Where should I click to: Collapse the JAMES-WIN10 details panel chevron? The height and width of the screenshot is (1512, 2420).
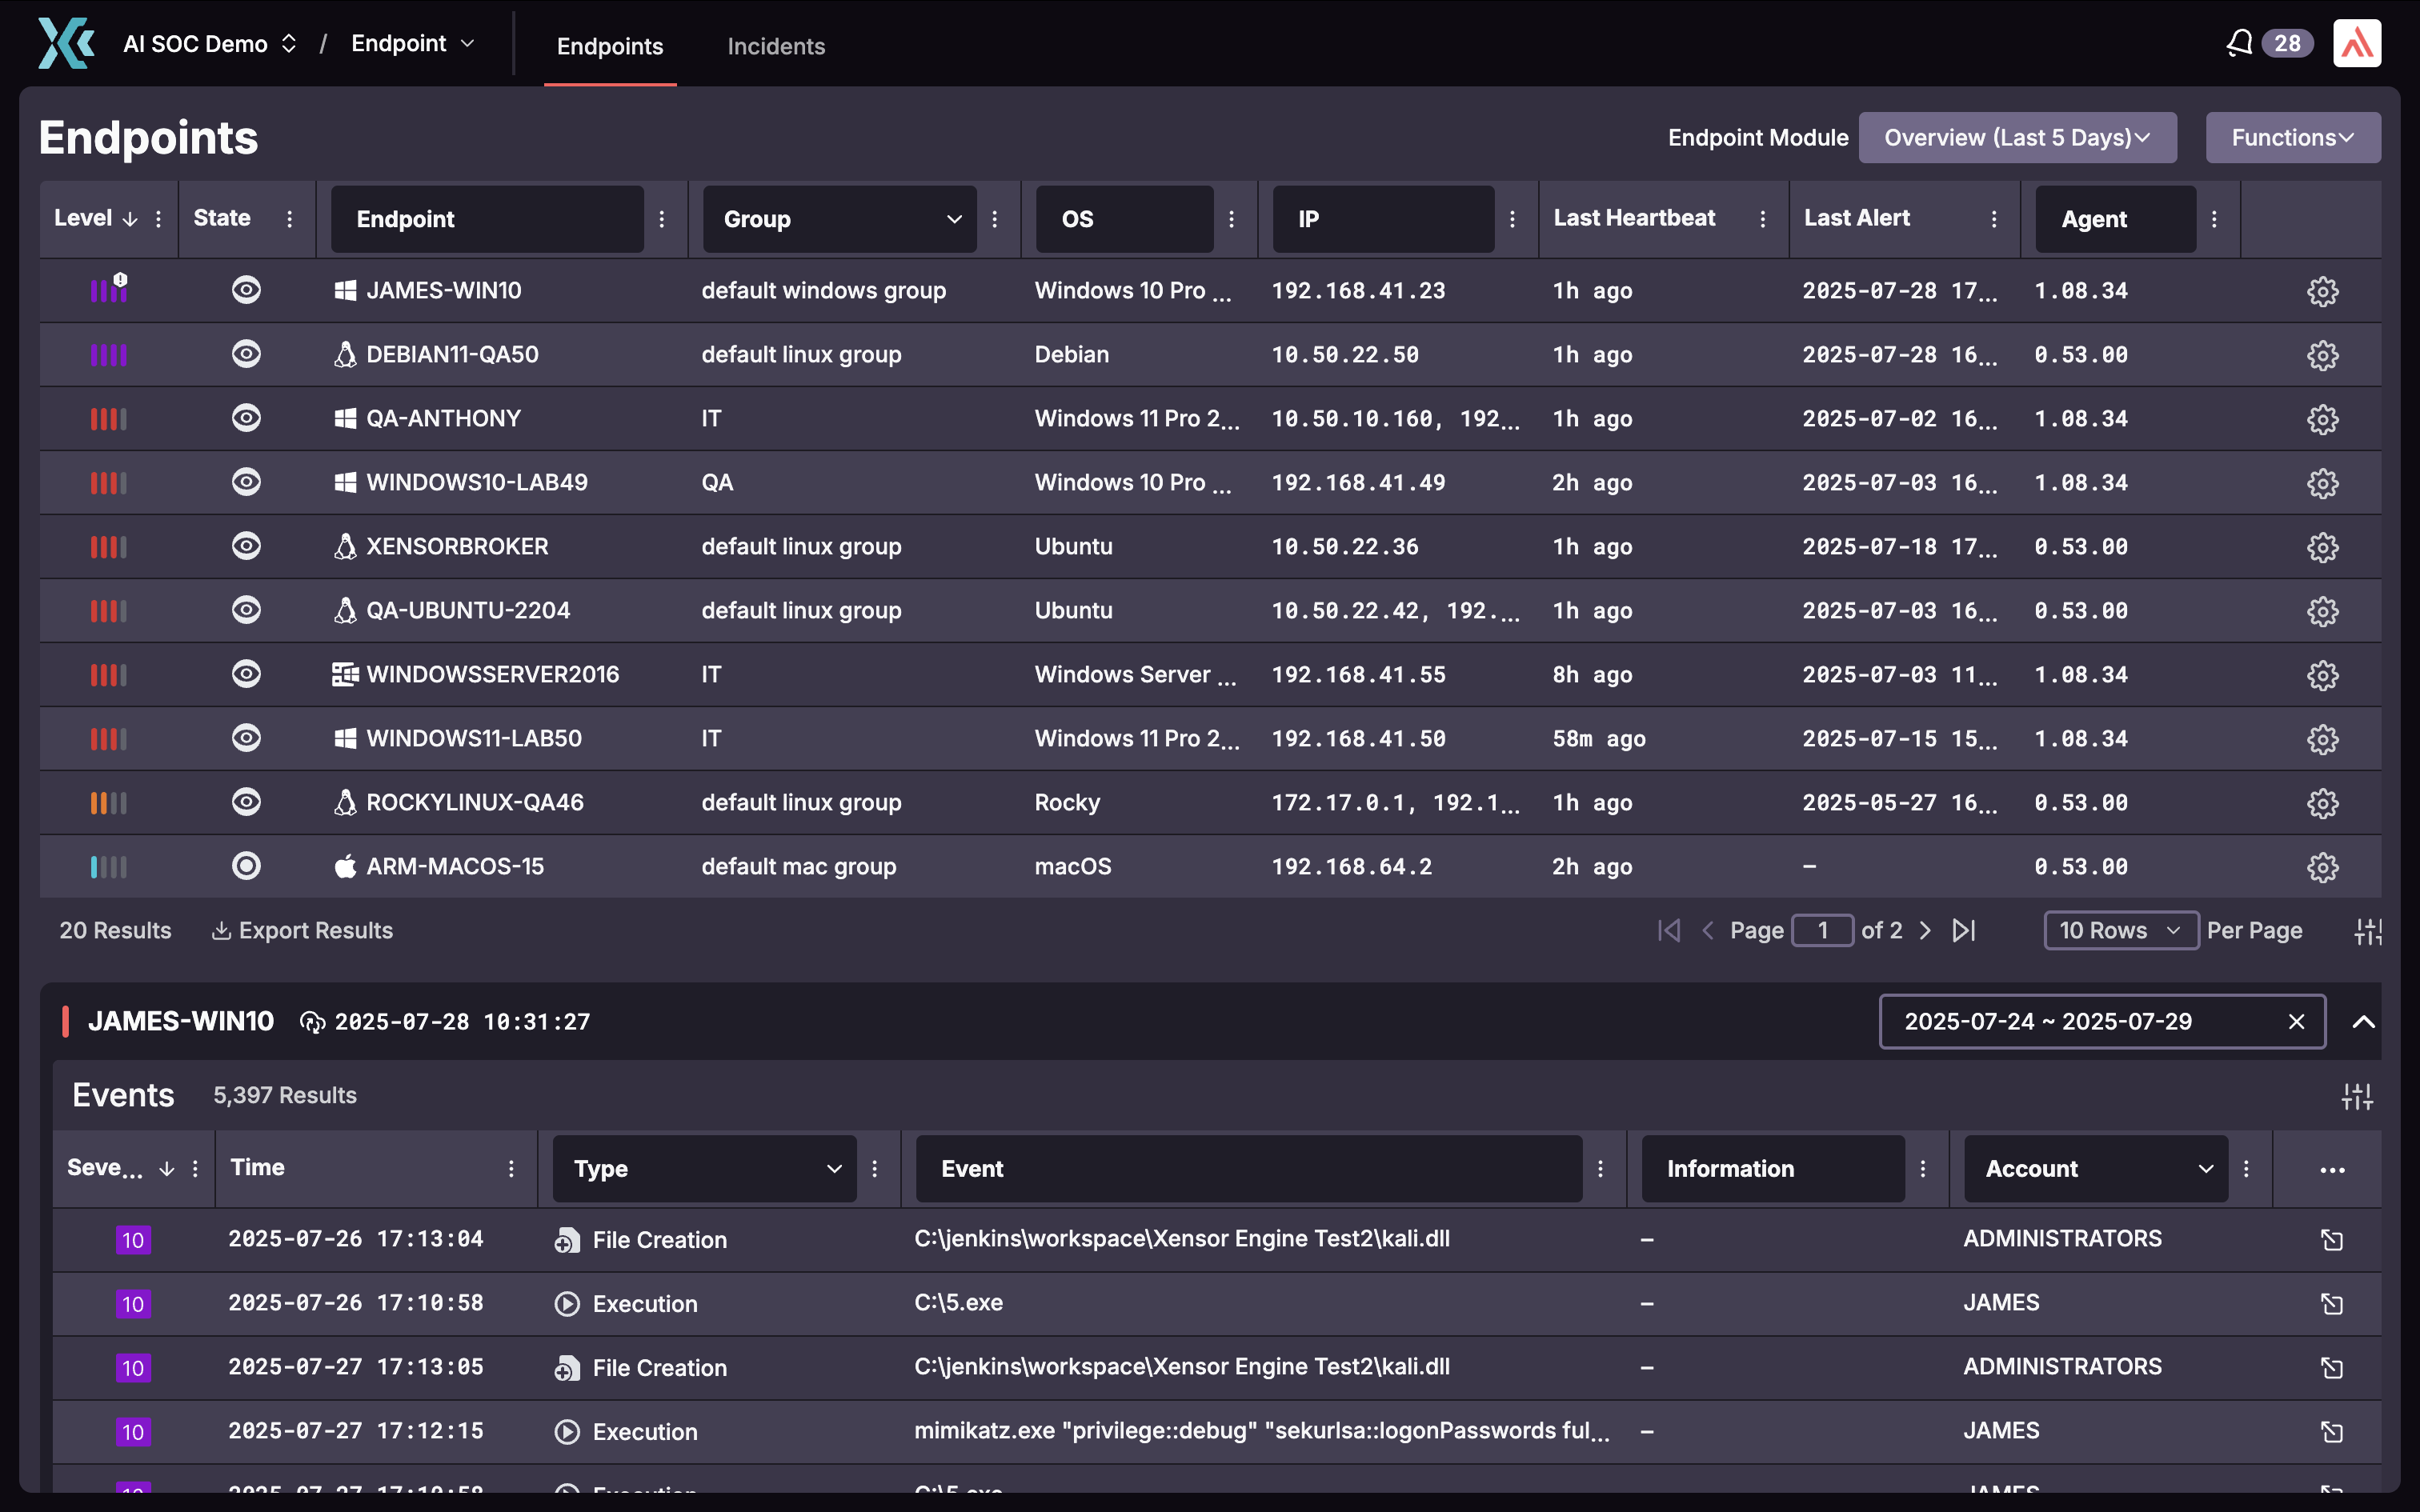(x=2363, y=1022)
